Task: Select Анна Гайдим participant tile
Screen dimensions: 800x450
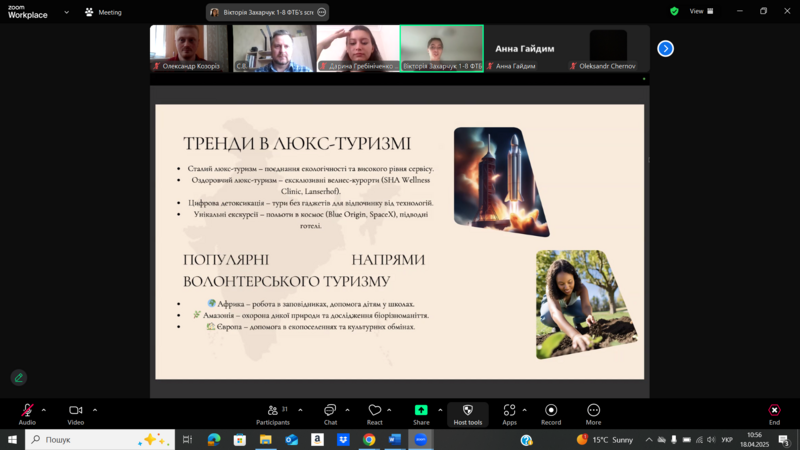Action: (x=525, y=48)
